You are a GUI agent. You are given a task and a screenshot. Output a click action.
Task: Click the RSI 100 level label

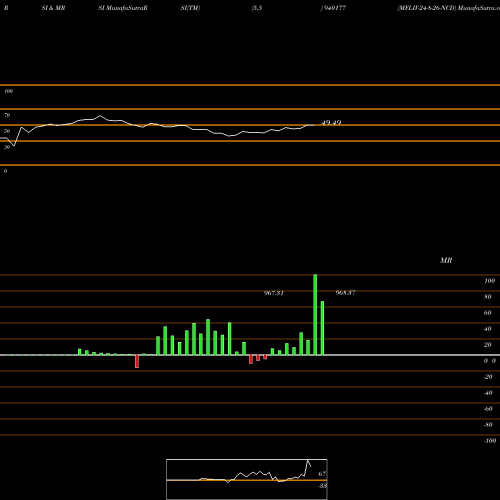click(x=8, y=91)
